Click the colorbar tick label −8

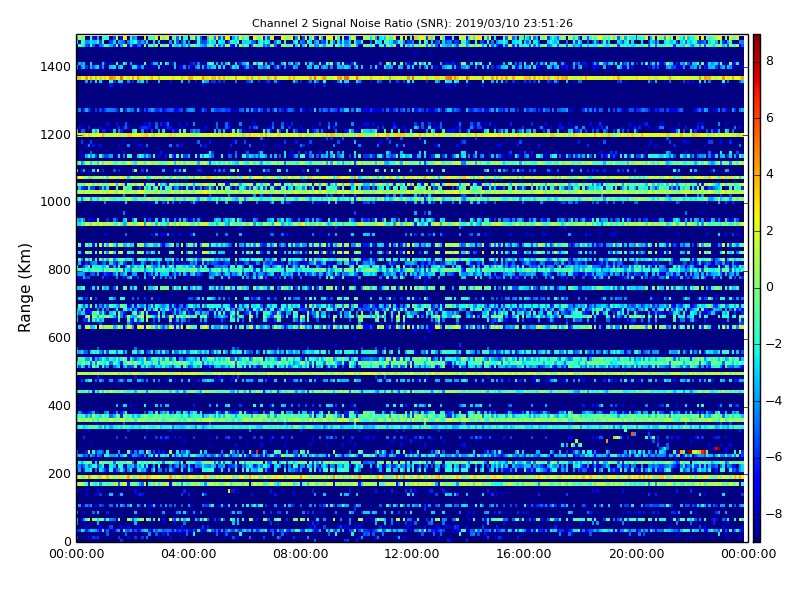click(774, 514)
